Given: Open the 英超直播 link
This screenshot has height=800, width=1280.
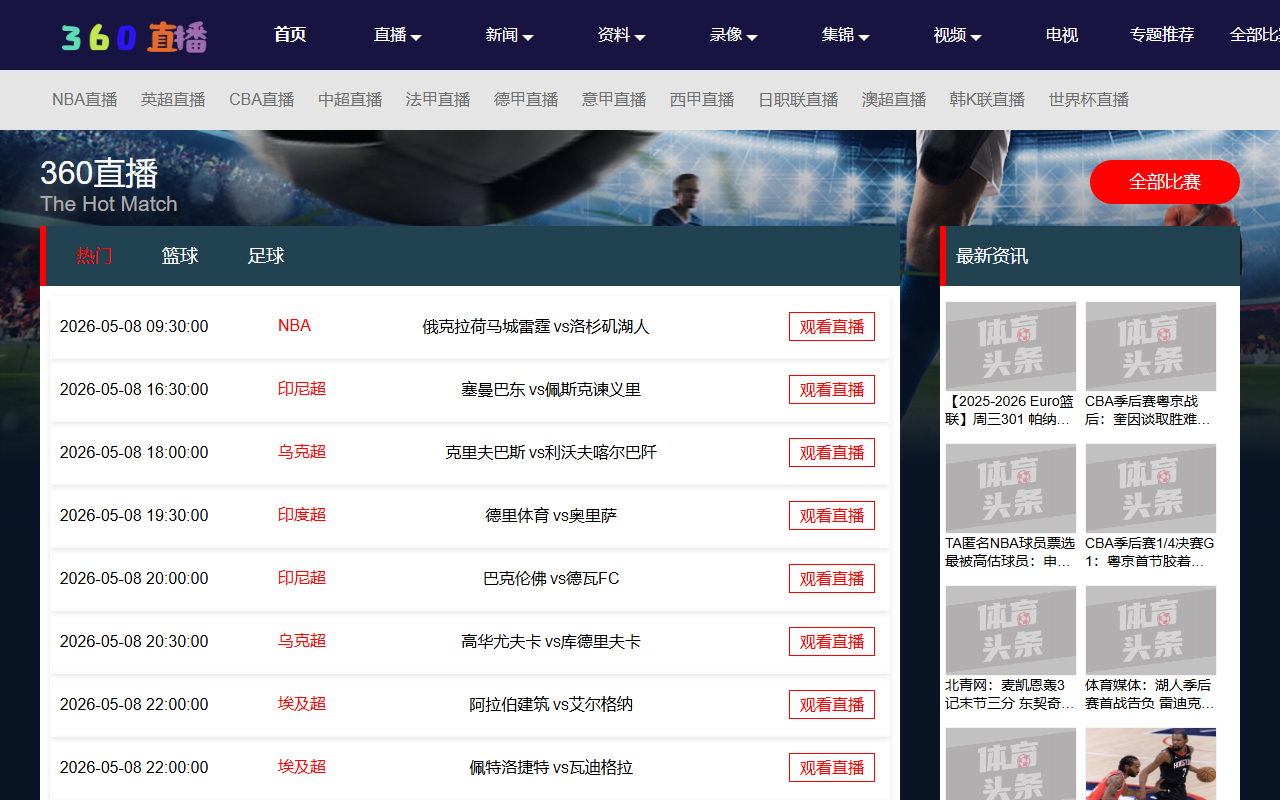Looking at the screenshot, I should tap(173, 100).
